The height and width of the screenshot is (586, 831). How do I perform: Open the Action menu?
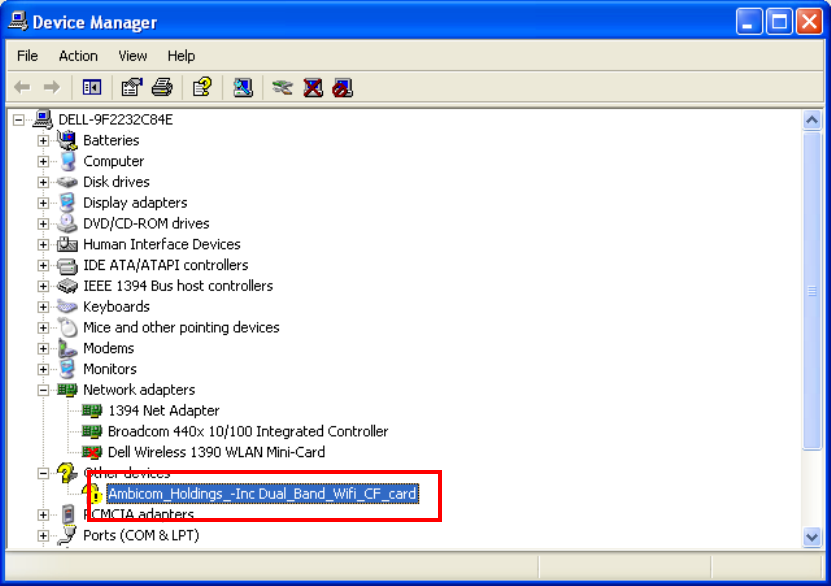78,56
